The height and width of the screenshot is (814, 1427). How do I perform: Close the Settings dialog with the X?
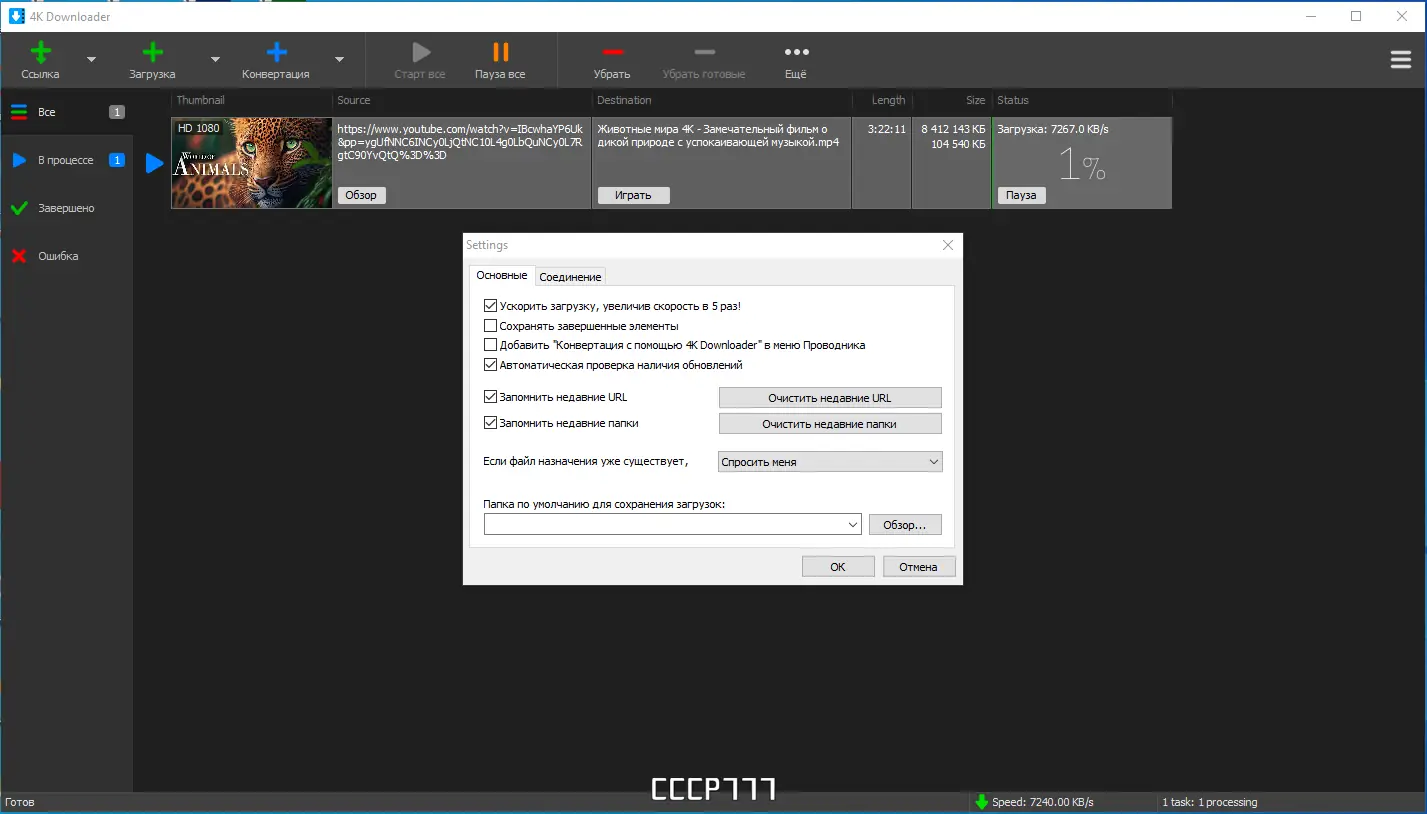pos(948,245)
